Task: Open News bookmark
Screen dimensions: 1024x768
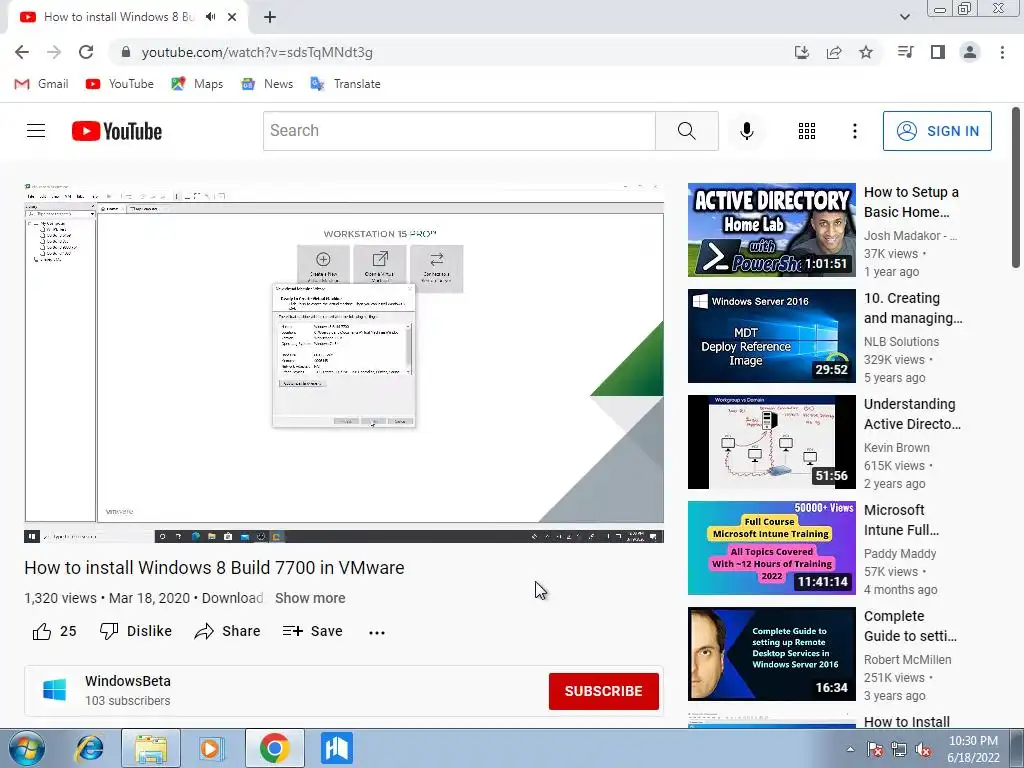Action: [x=267, y=84]
